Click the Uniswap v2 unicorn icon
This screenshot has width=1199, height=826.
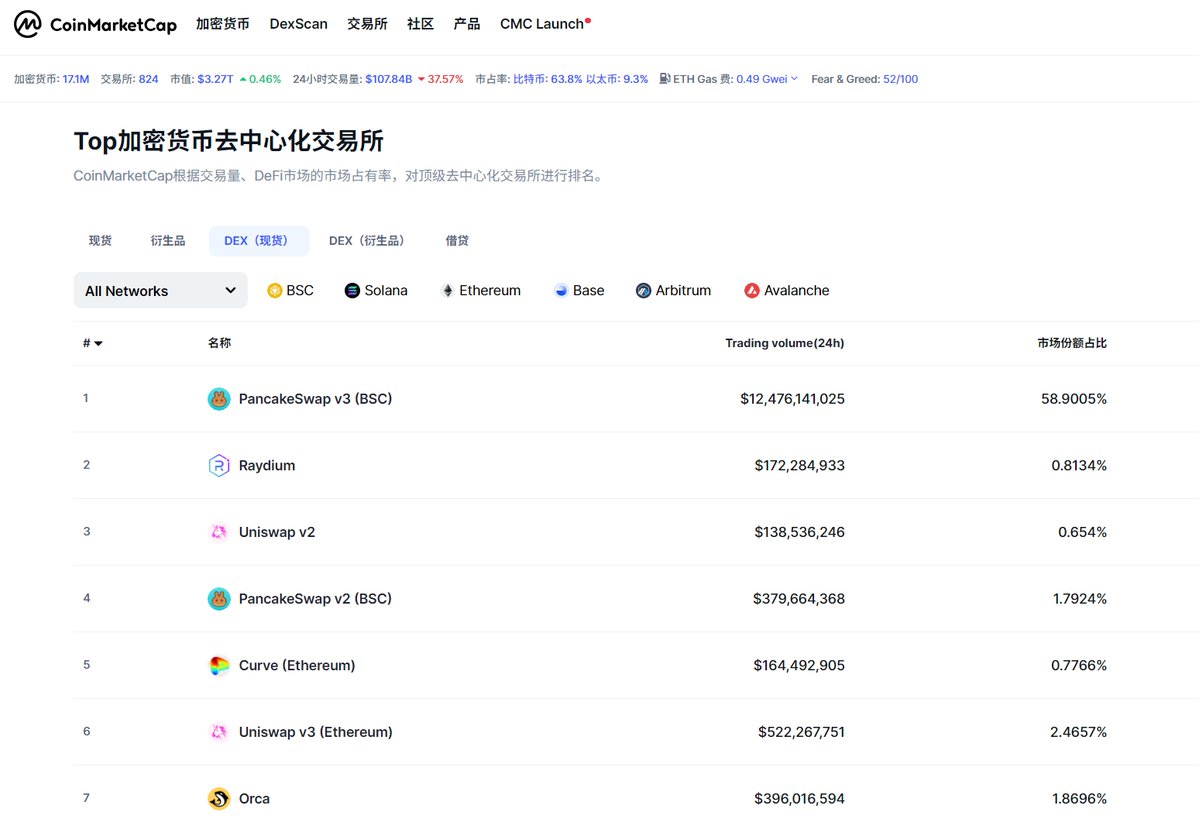click(219, 532)
